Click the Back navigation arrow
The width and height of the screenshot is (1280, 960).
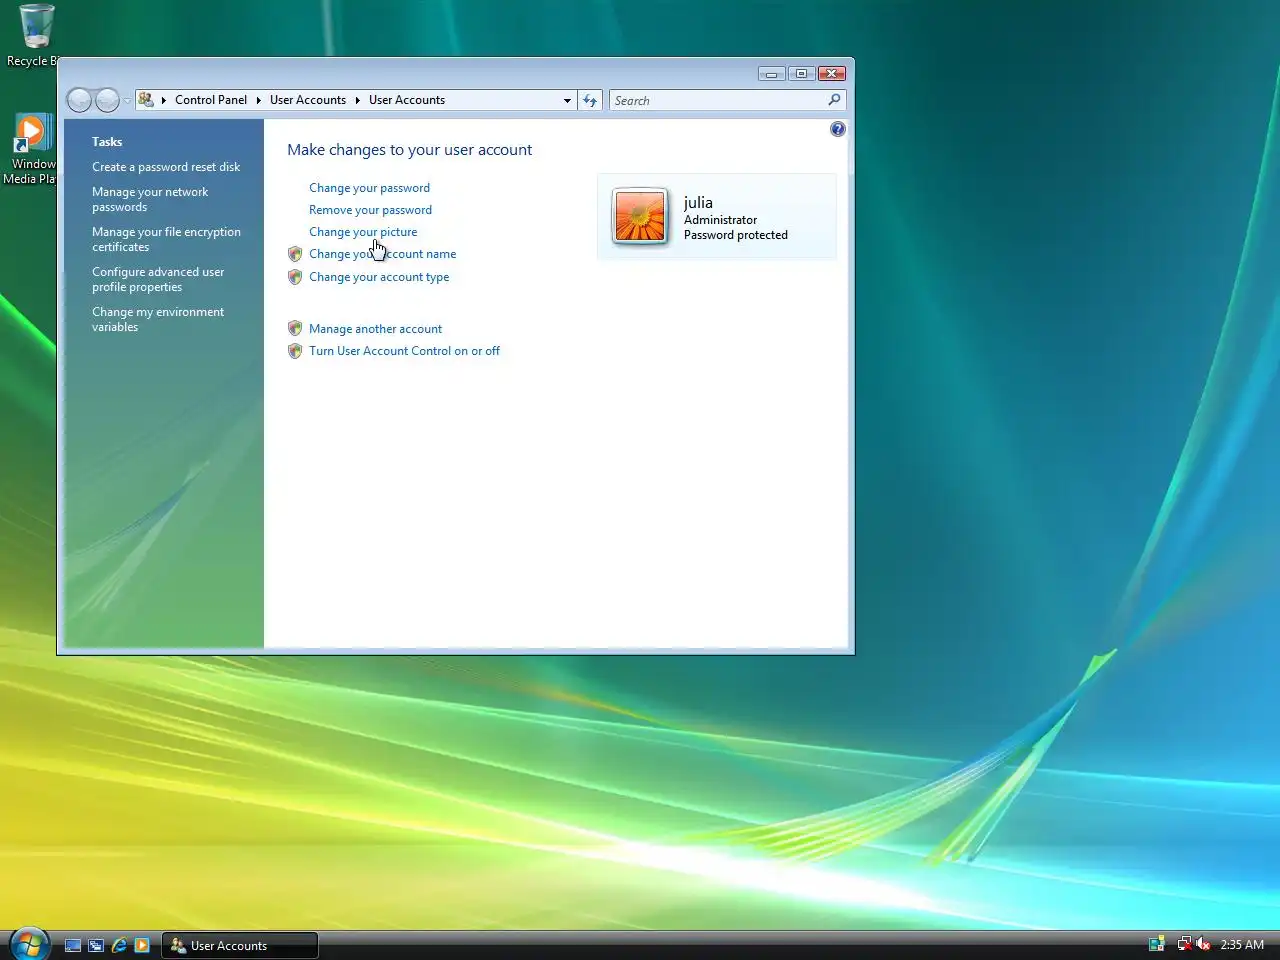[x=79, y=100]
